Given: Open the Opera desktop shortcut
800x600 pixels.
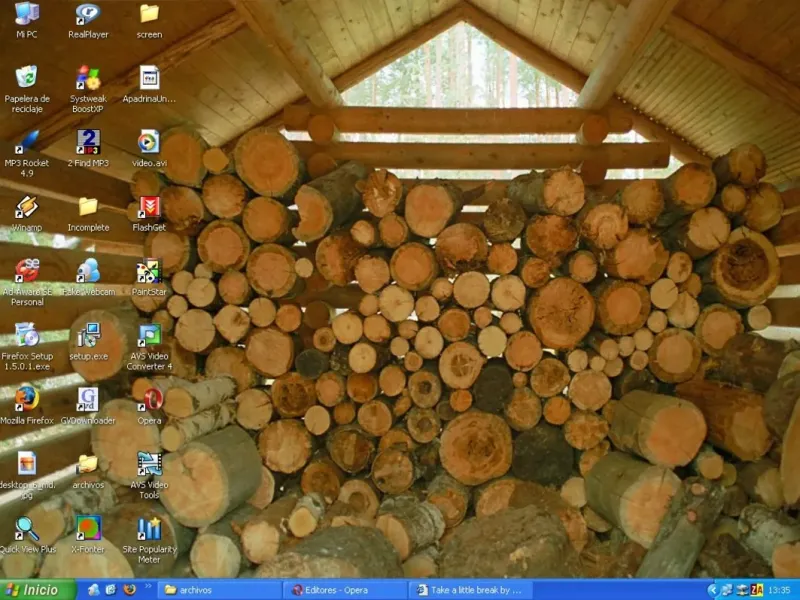Looking at the screenshot, I should (x=149, y=406).
